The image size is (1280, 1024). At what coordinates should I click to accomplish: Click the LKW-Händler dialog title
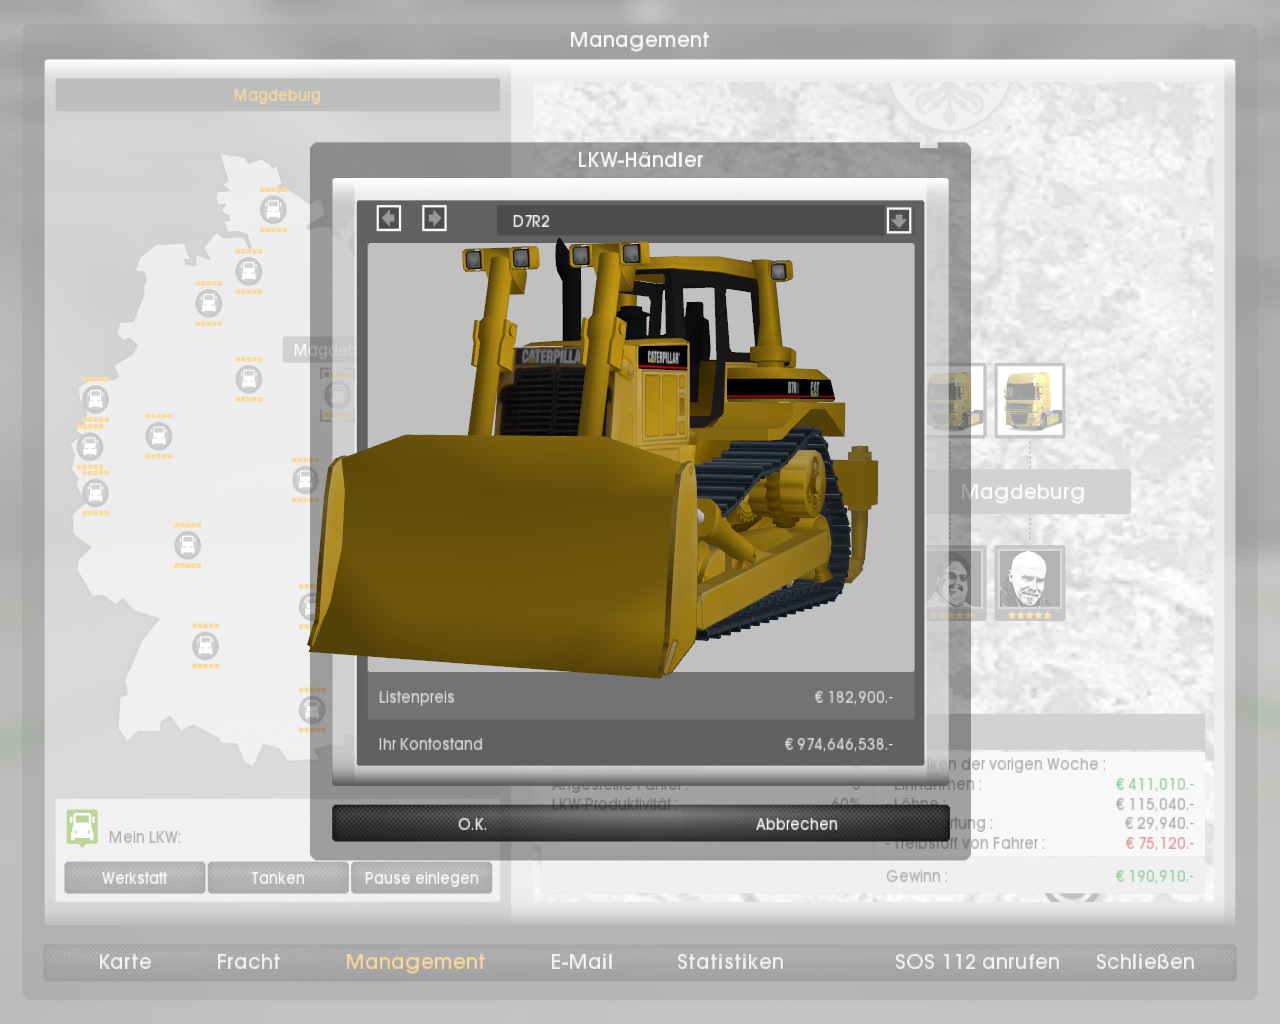click(x=640, y=160)
